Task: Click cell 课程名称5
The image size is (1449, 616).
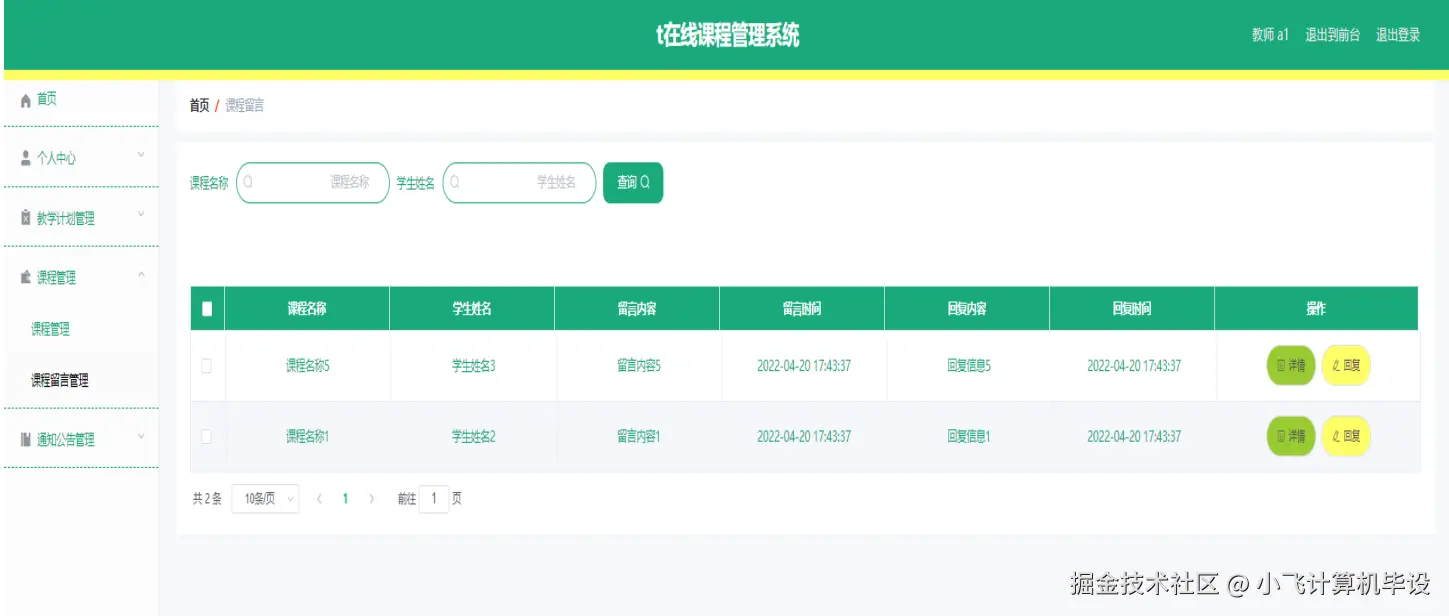Action: pyautogui.click(x=308, y=366)
